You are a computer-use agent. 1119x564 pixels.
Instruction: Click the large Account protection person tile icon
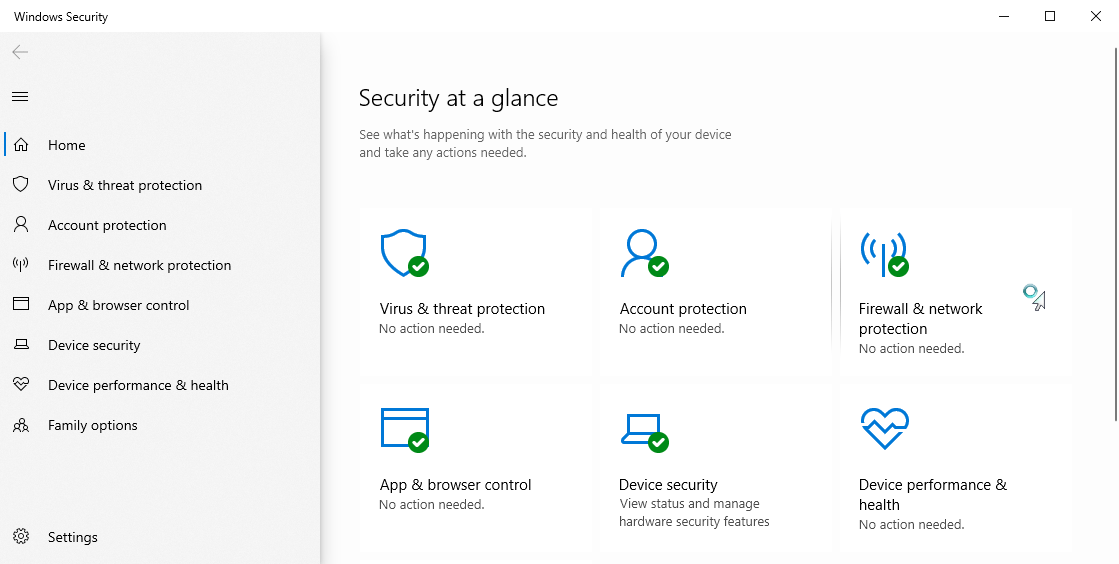[644, 253]
